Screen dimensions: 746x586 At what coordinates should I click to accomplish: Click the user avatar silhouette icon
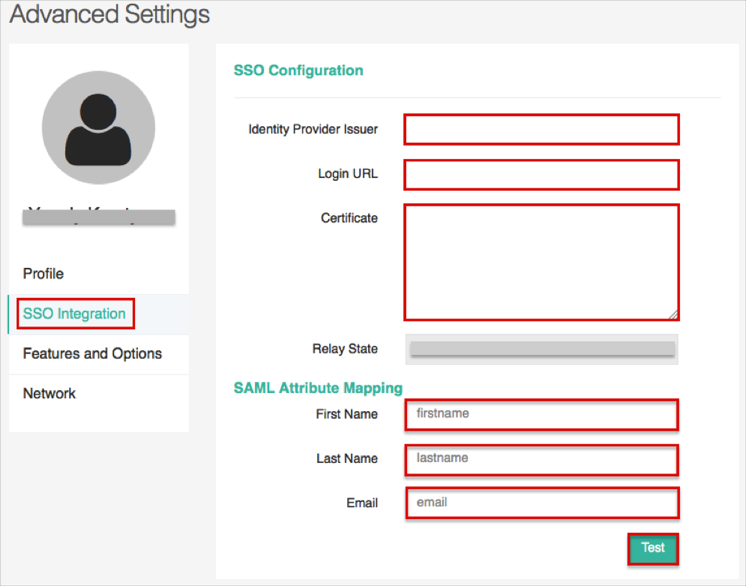tap(98, 128)
